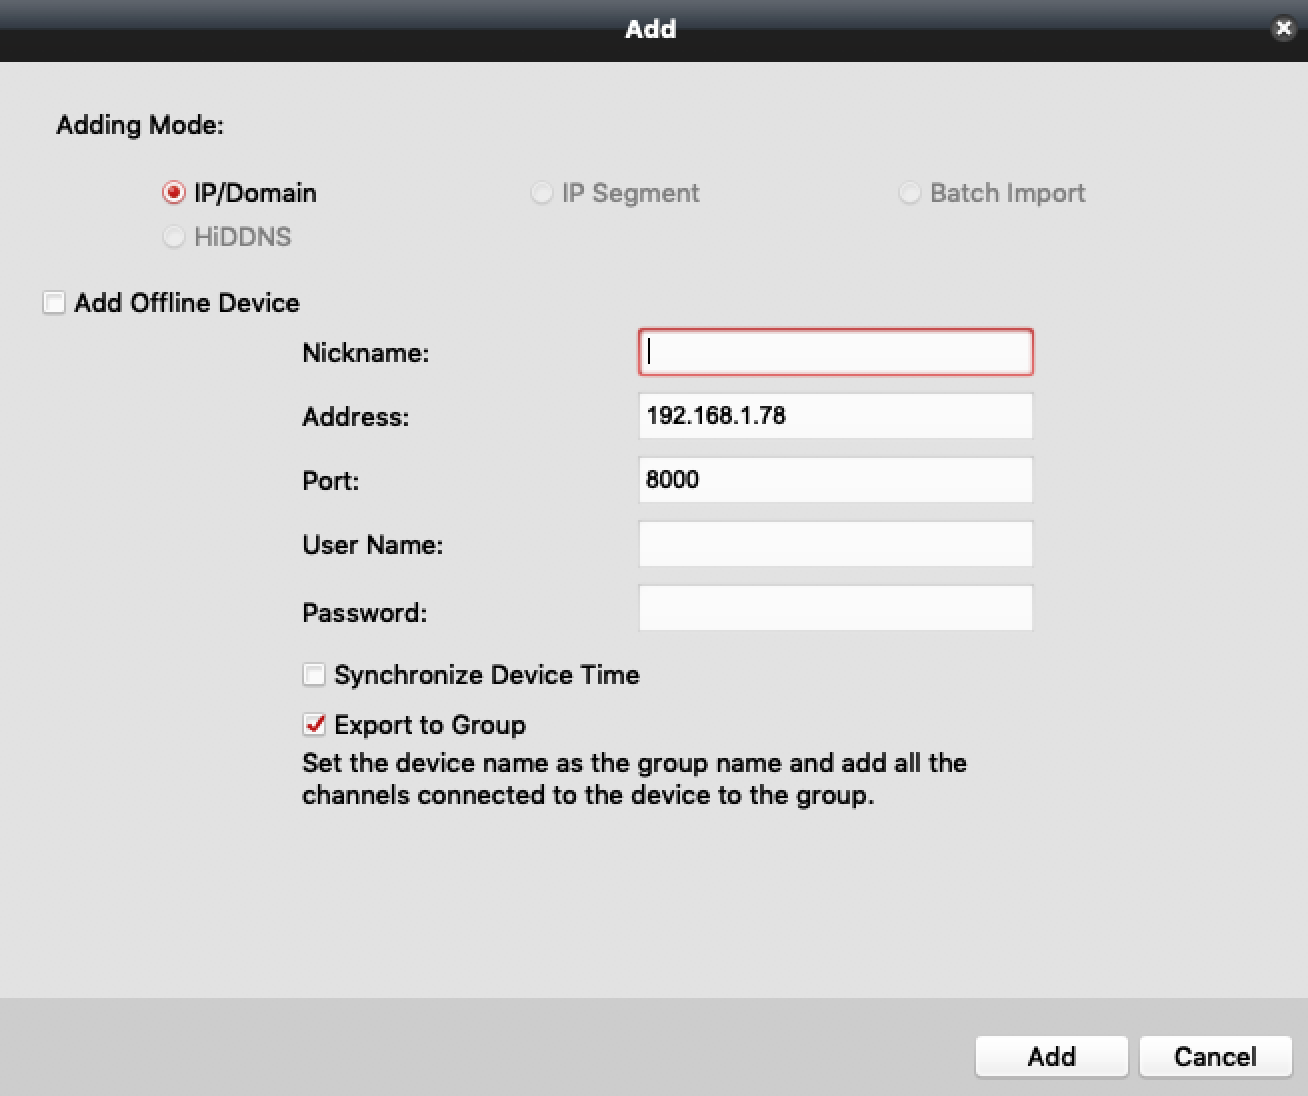Screen dimensions: 1308x1096
Task: Click the Add title bar text
Action: (651, 29)
